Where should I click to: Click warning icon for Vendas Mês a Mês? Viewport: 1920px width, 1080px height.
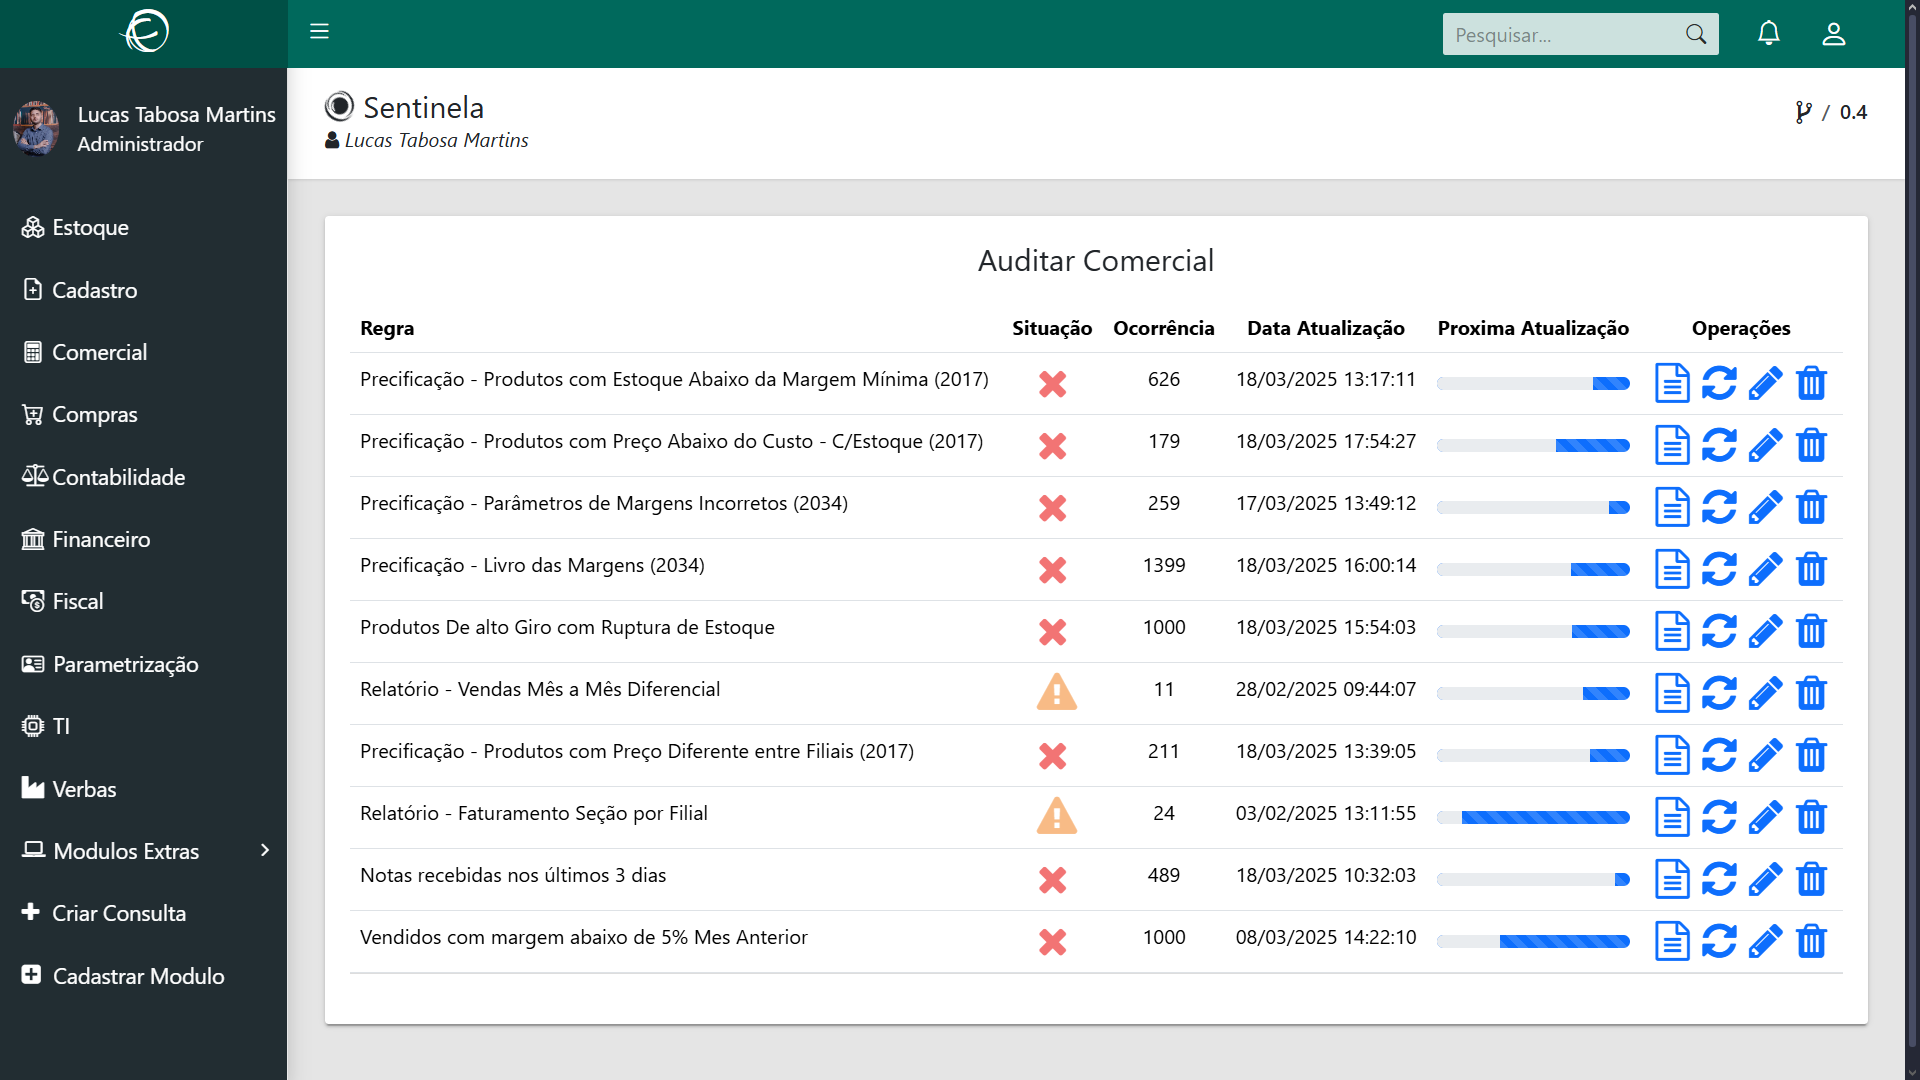point(1056,692)
